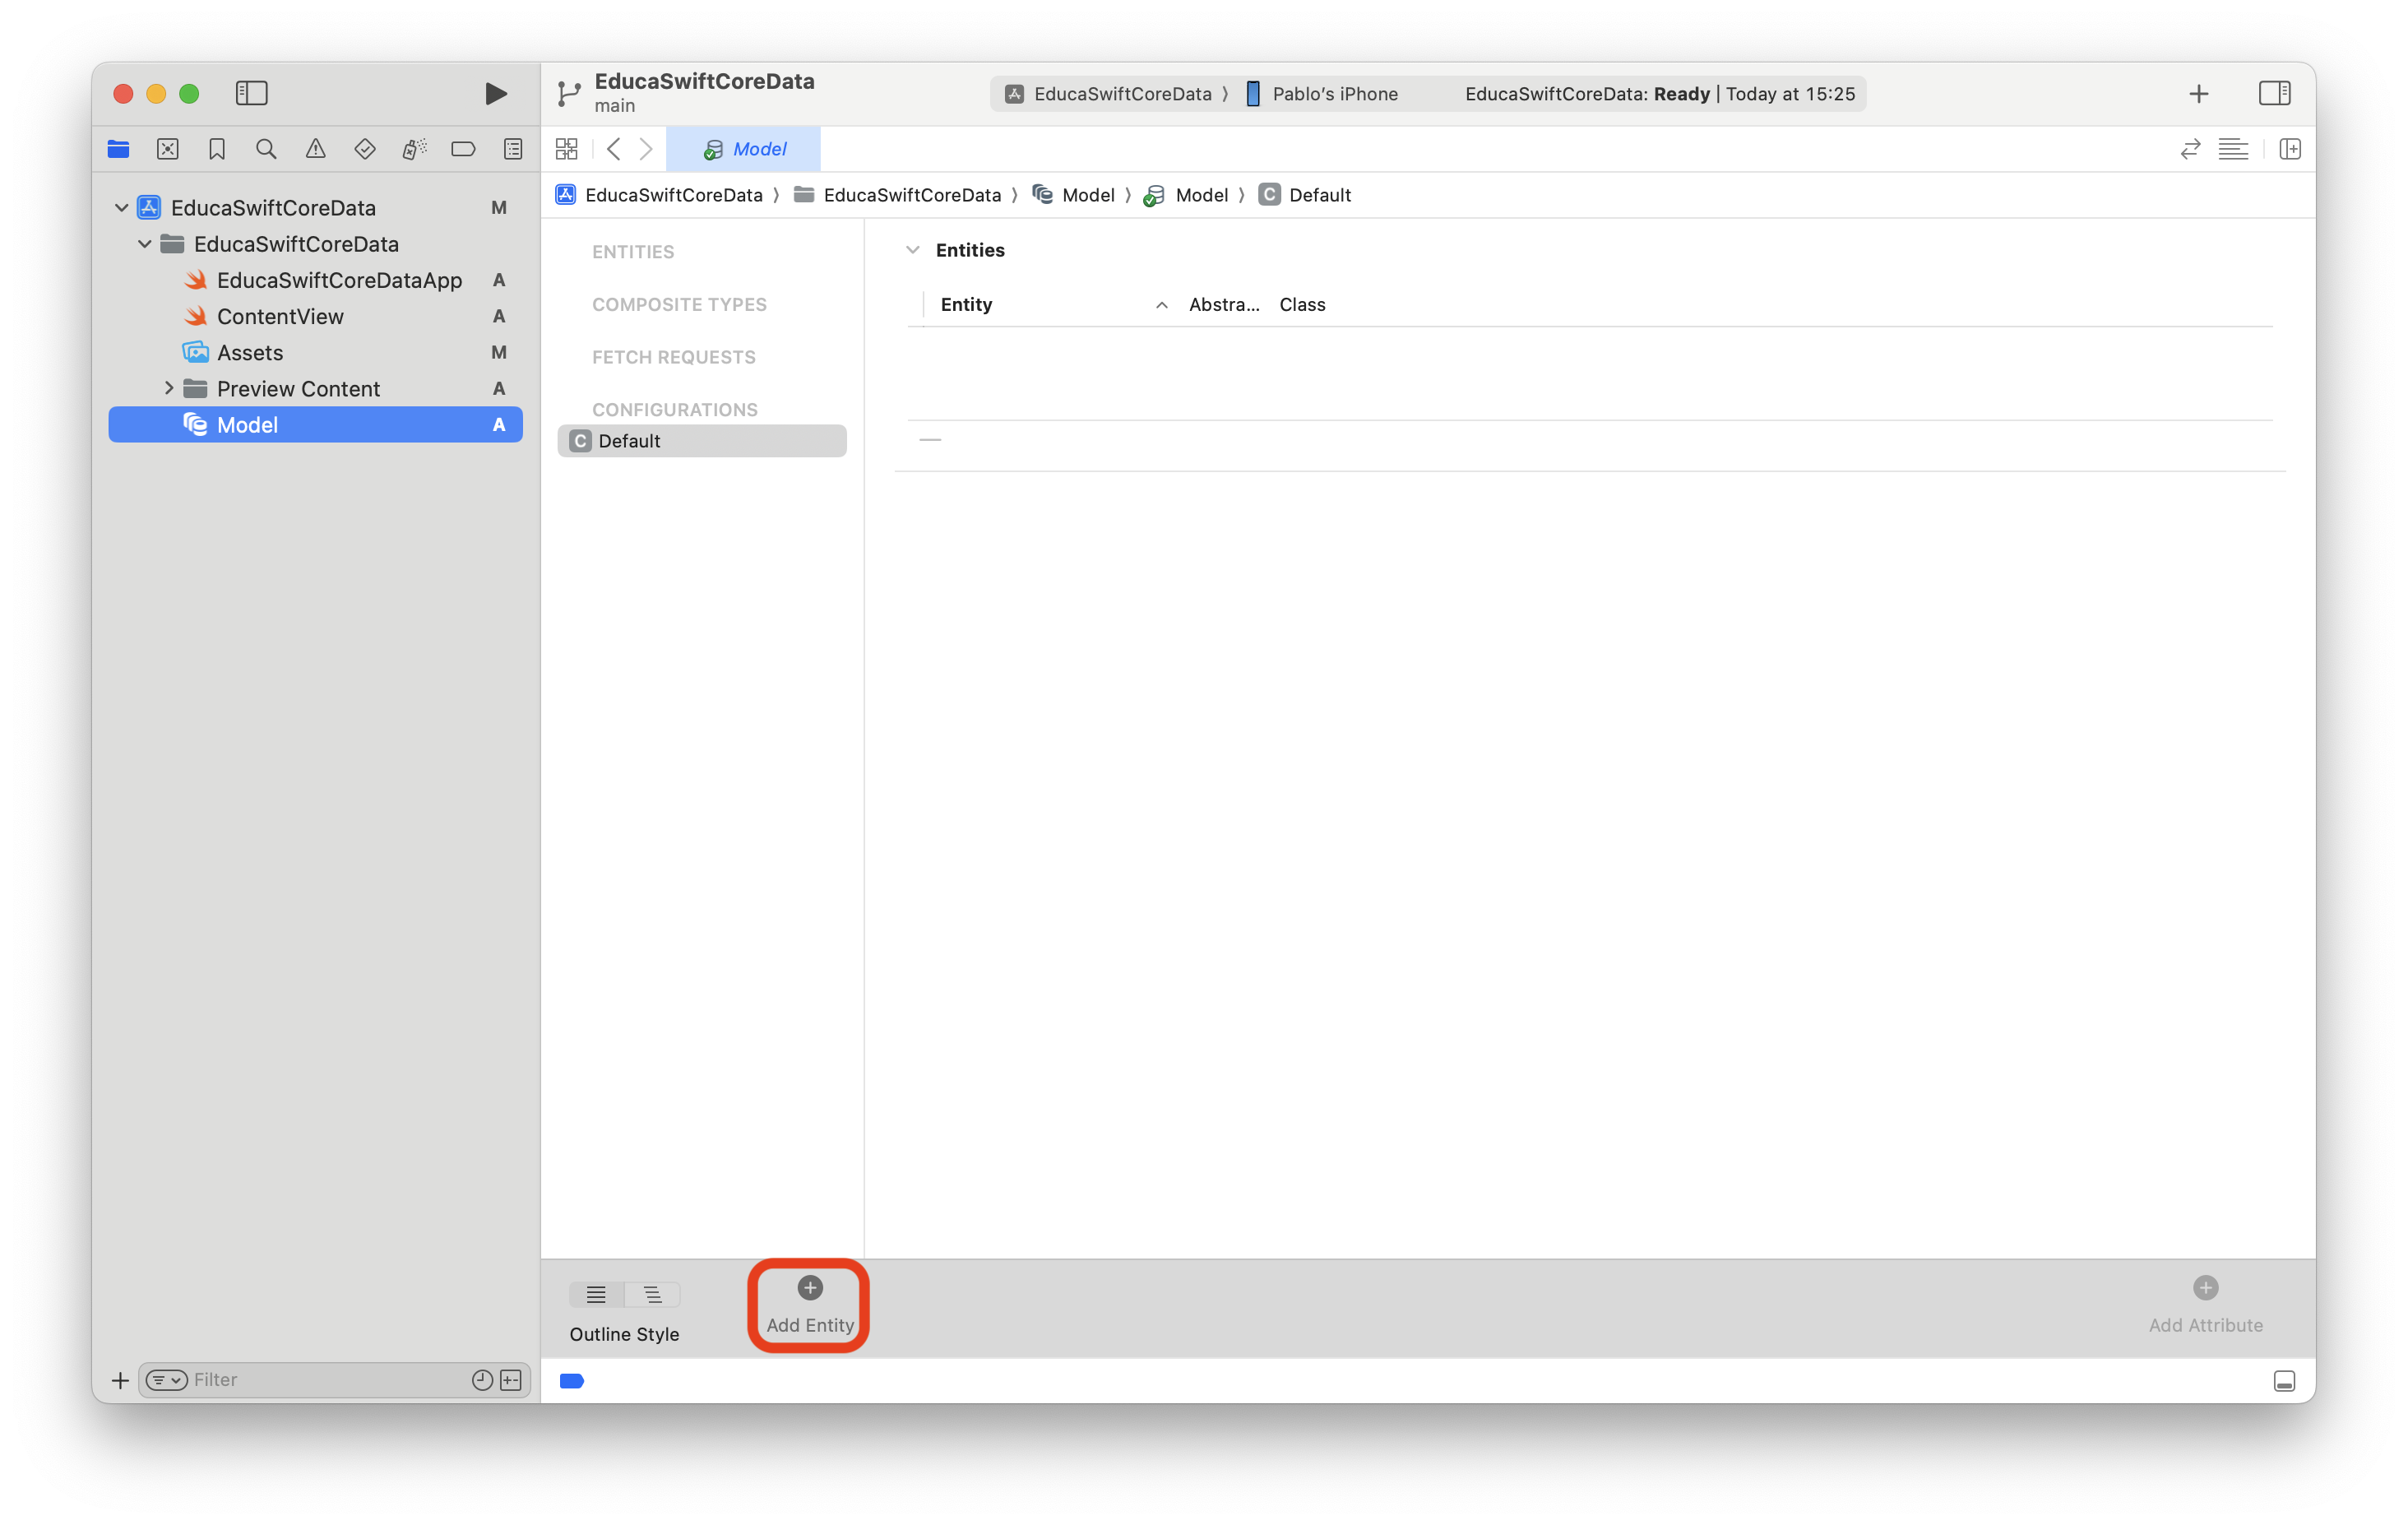
Task: Click Default in the breadcrumb
Action: click(1305, 195)
